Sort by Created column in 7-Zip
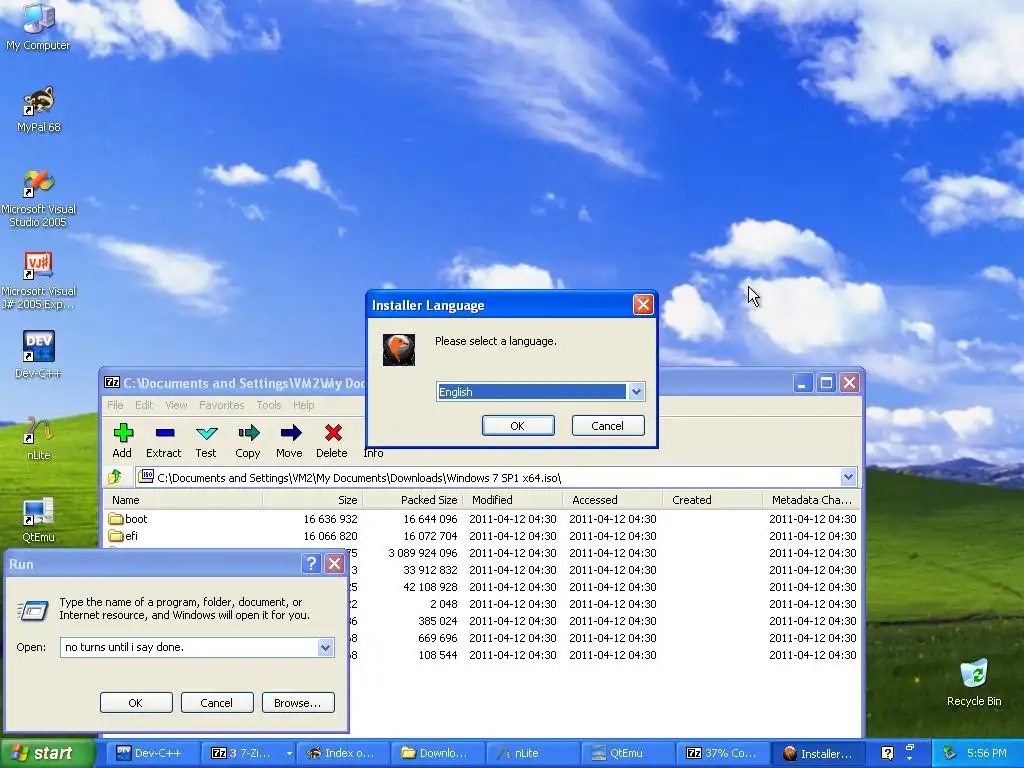 [712, 500]
